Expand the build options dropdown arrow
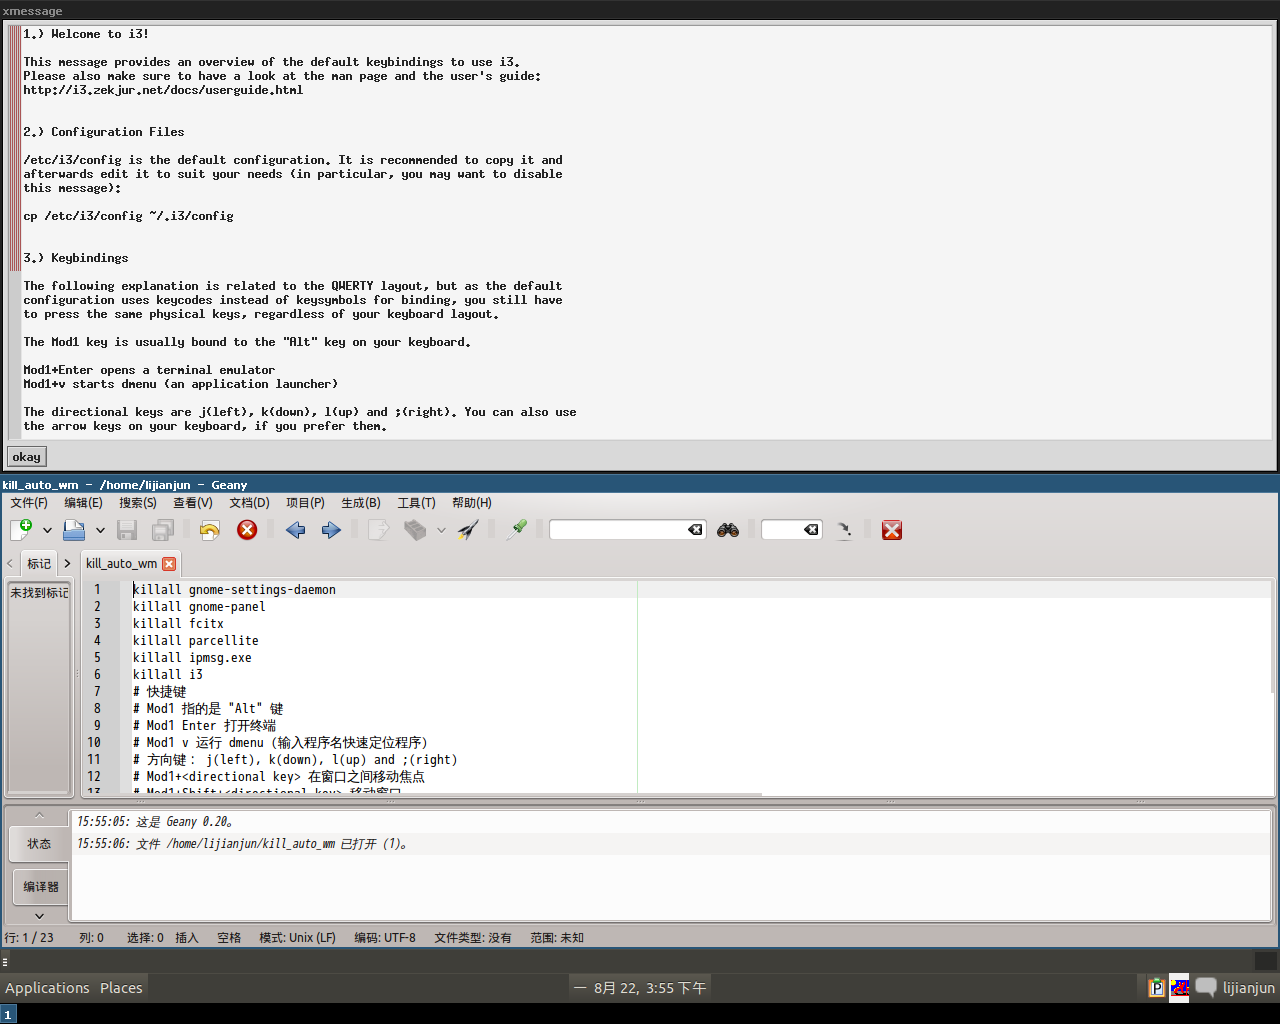The image size is (1280, 1024). (x=441, y=530)
